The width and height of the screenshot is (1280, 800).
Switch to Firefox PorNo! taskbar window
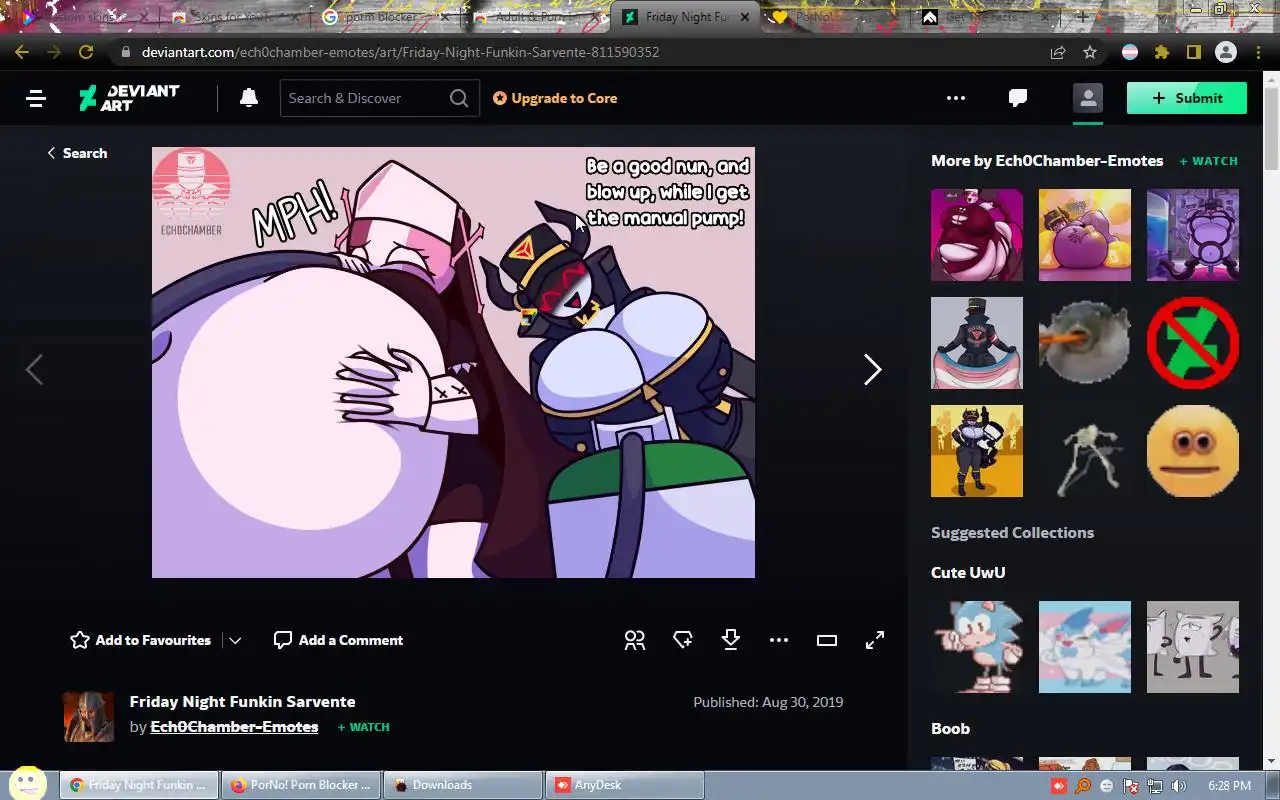[x=301, y=785]
